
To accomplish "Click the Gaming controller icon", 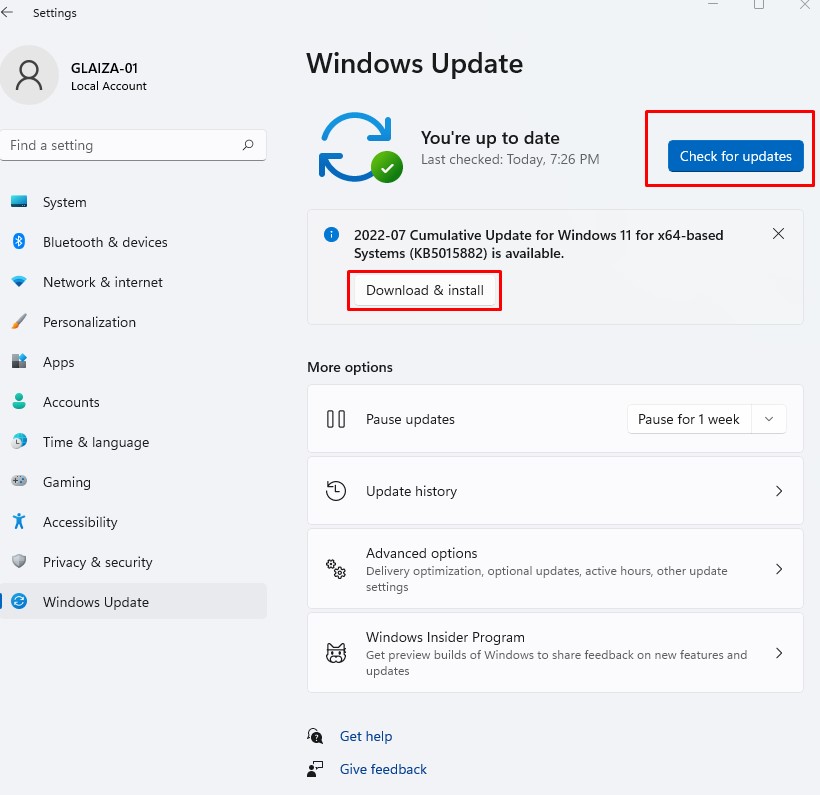I will click(x=19, y=482).
